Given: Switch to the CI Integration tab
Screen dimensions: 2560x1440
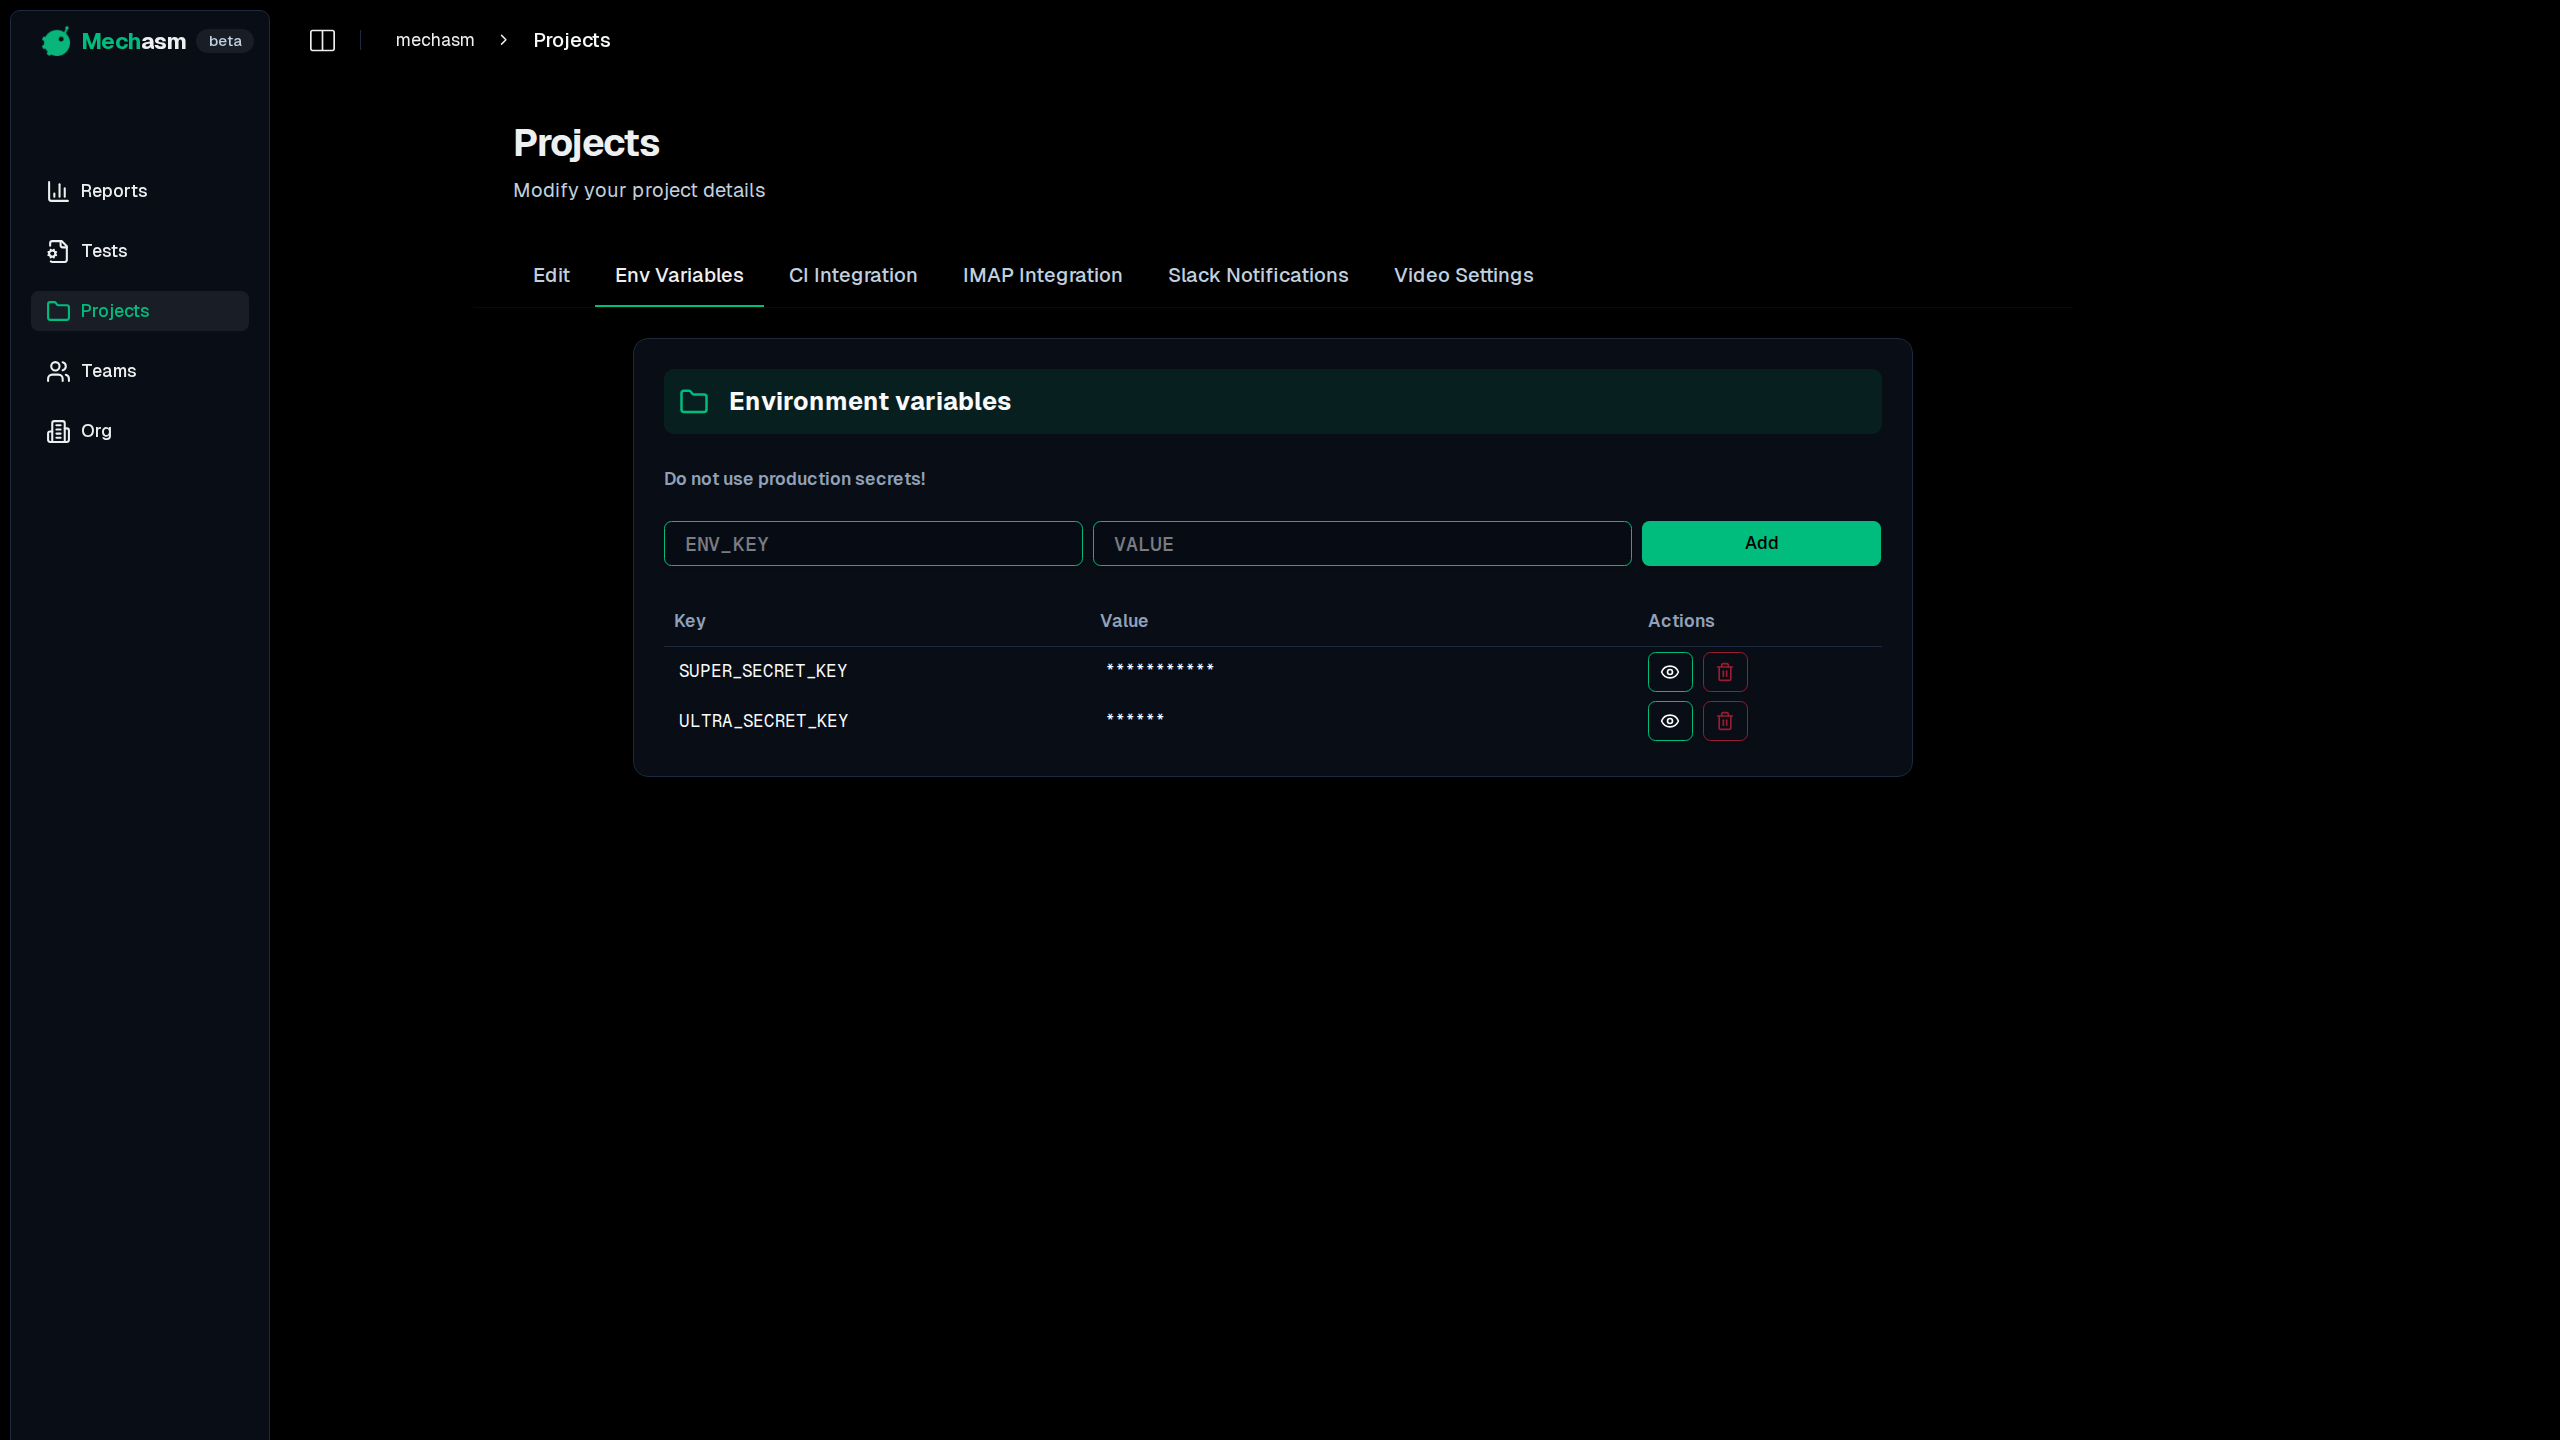Looking at the screenshot, I should [x=853, y=275].
